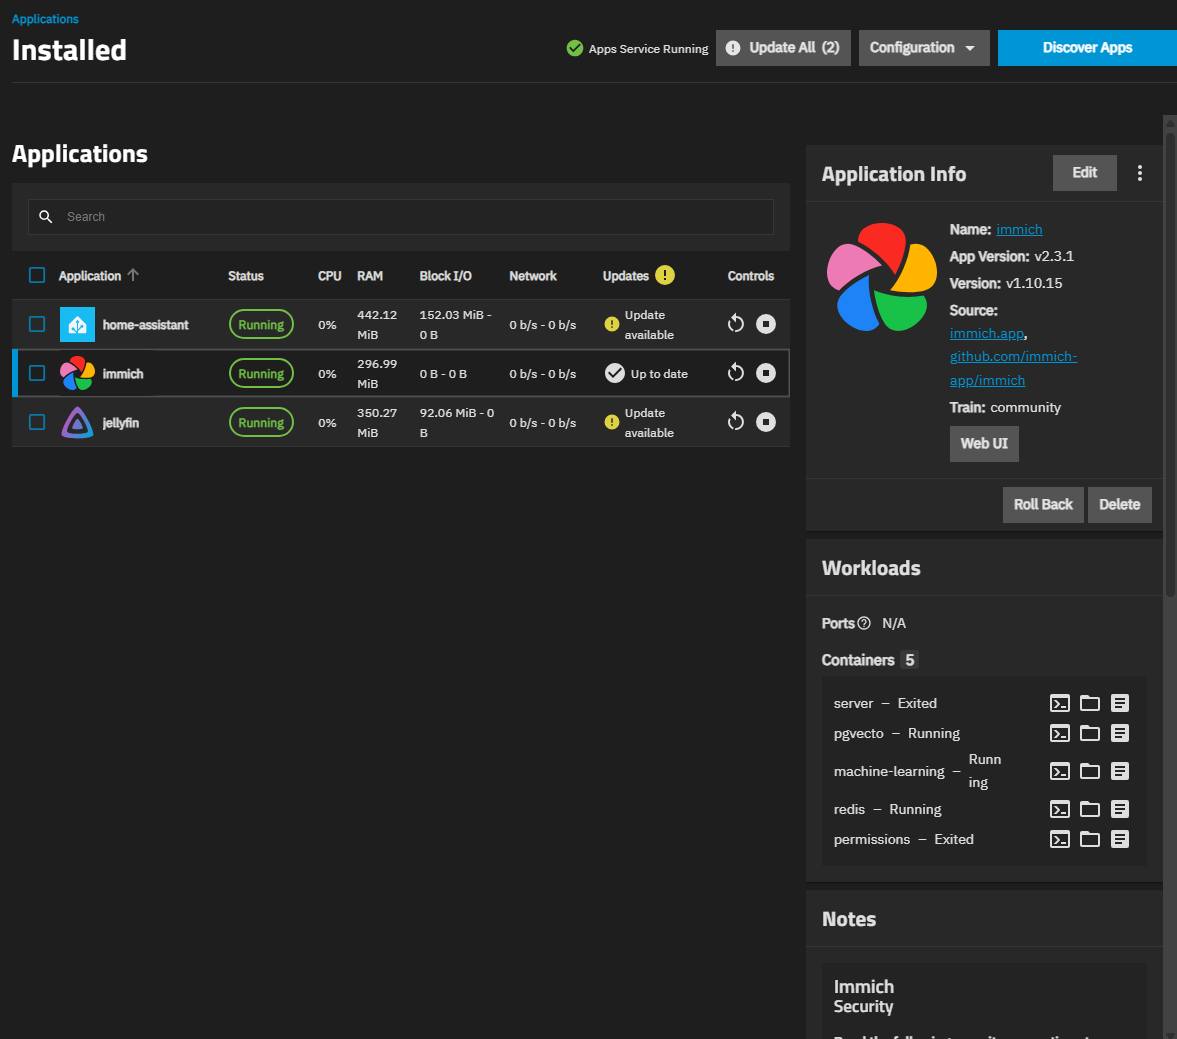Image resolution: width=1177 pixels, height=1039 pixels.
Task: Toggle the select-all applications checkbox
Action: click(37, 276)
